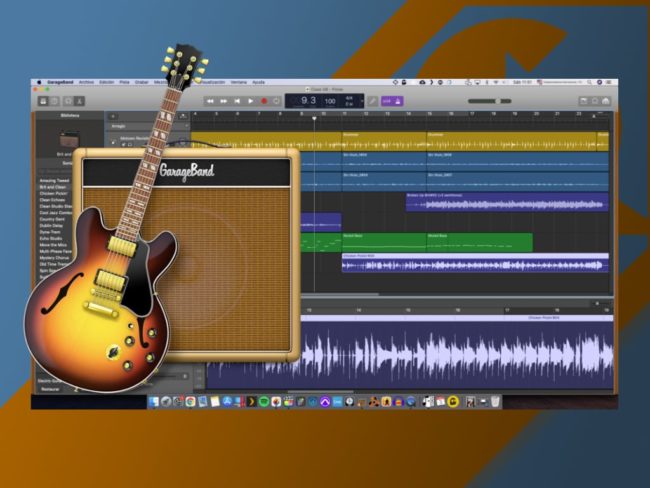Open the Edición menu
Screen dimensions: 650x488
click(107, 82)
